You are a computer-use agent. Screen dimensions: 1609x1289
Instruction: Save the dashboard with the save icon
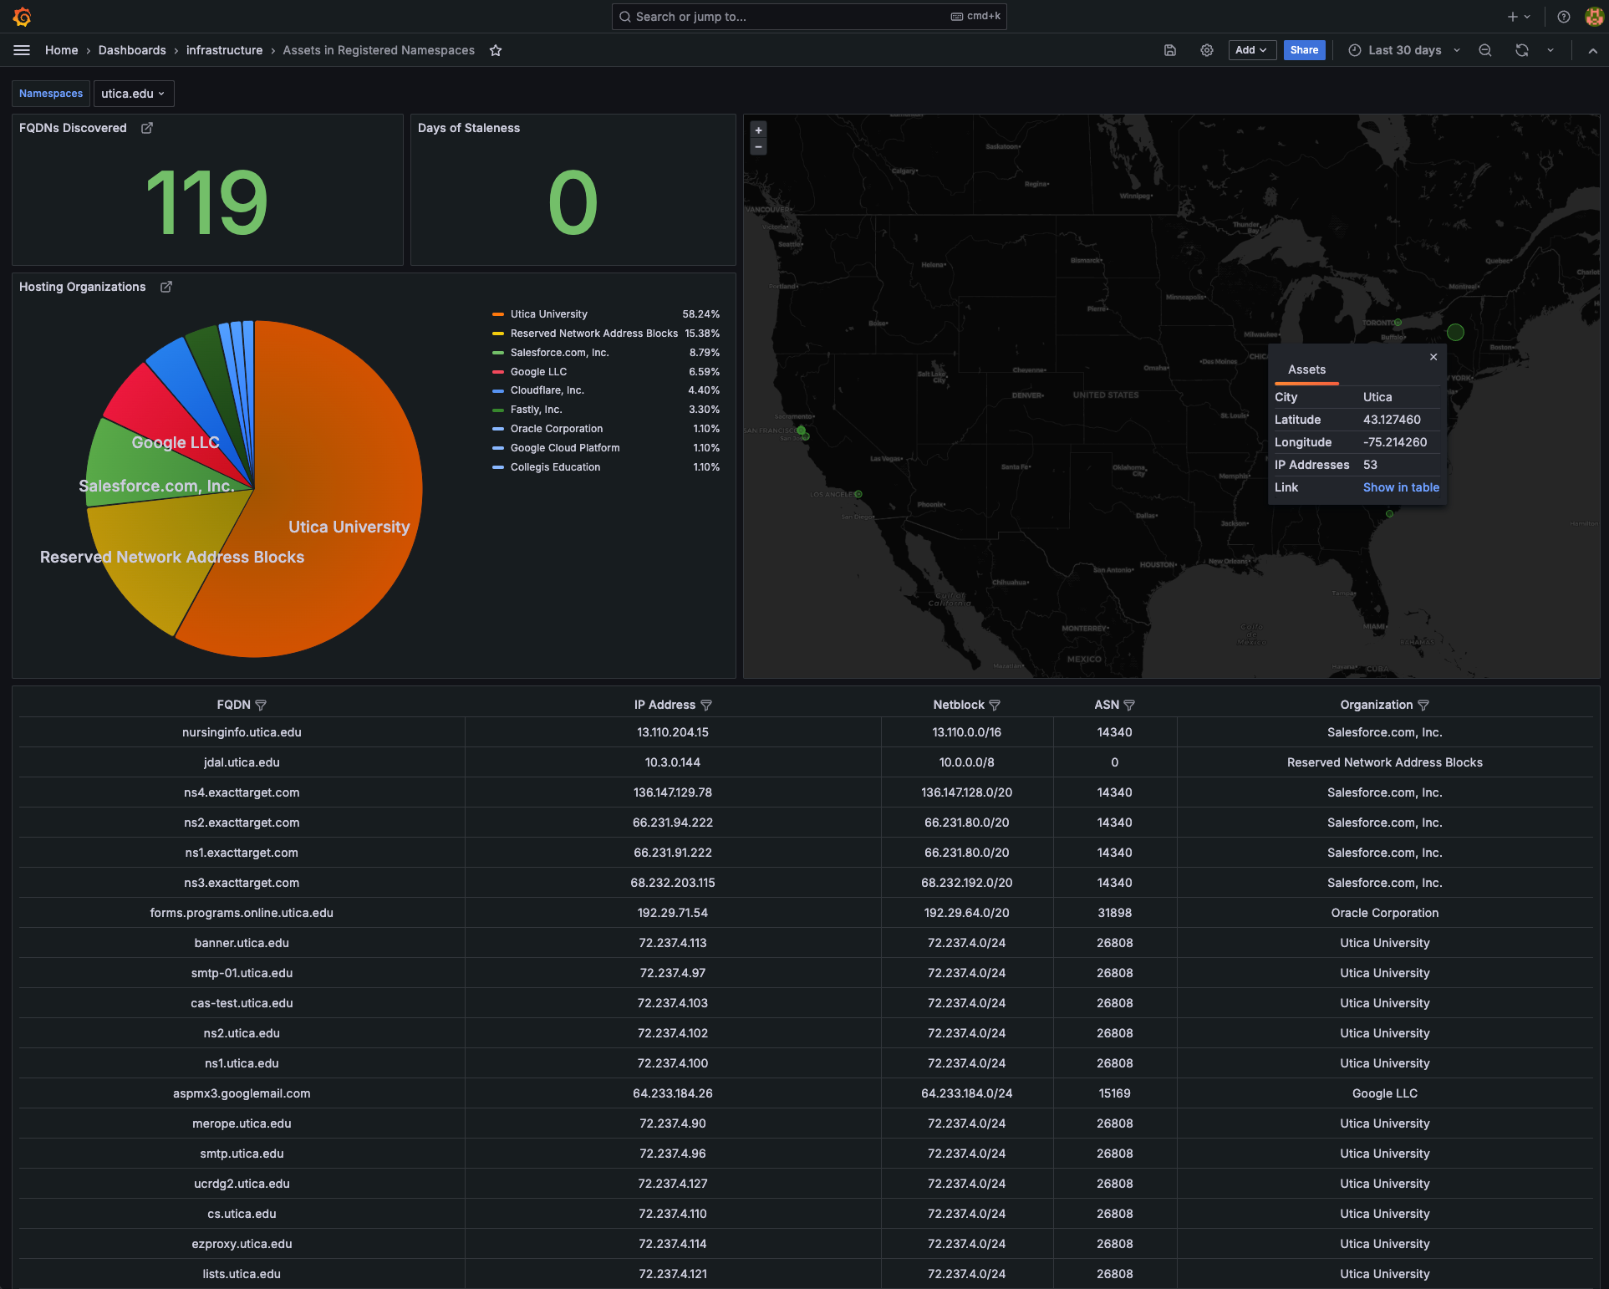[x=1170, y=50]
